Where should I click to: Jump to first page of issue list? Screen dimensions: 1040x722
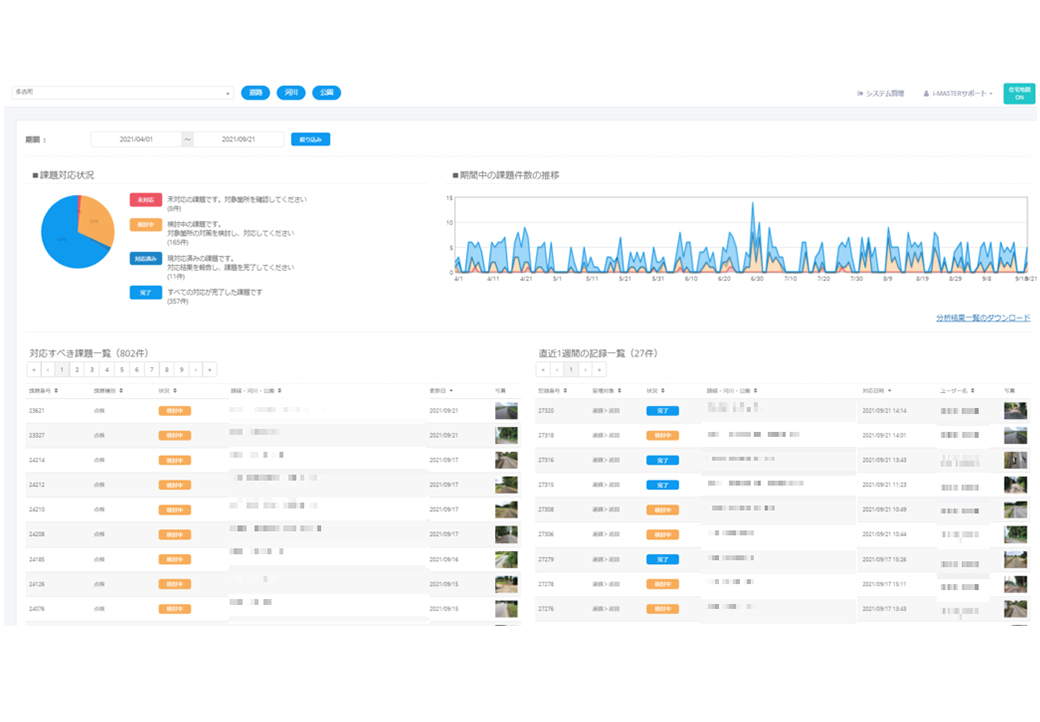[34, 370]
